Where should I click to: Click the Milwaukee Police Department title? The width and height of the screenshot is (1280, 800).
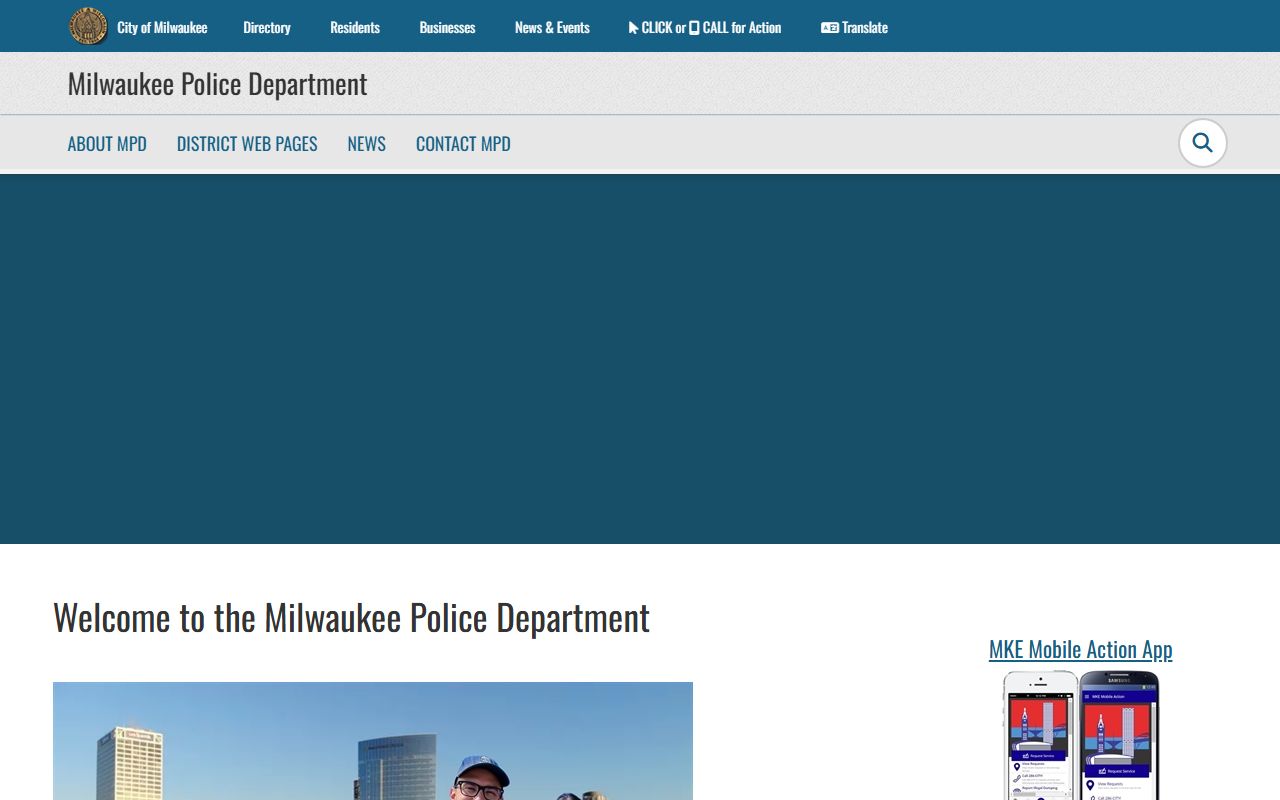pos(217,84)
